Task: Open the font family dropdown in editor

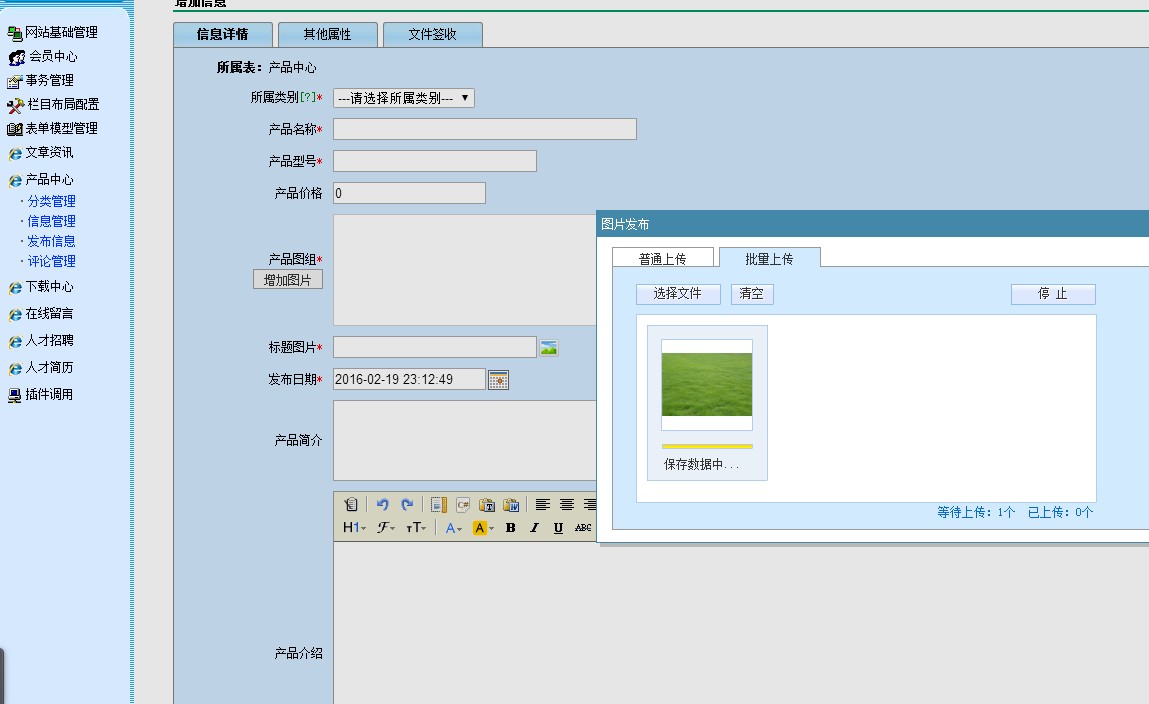Action: pyautogui.click(x=385, y=528)
